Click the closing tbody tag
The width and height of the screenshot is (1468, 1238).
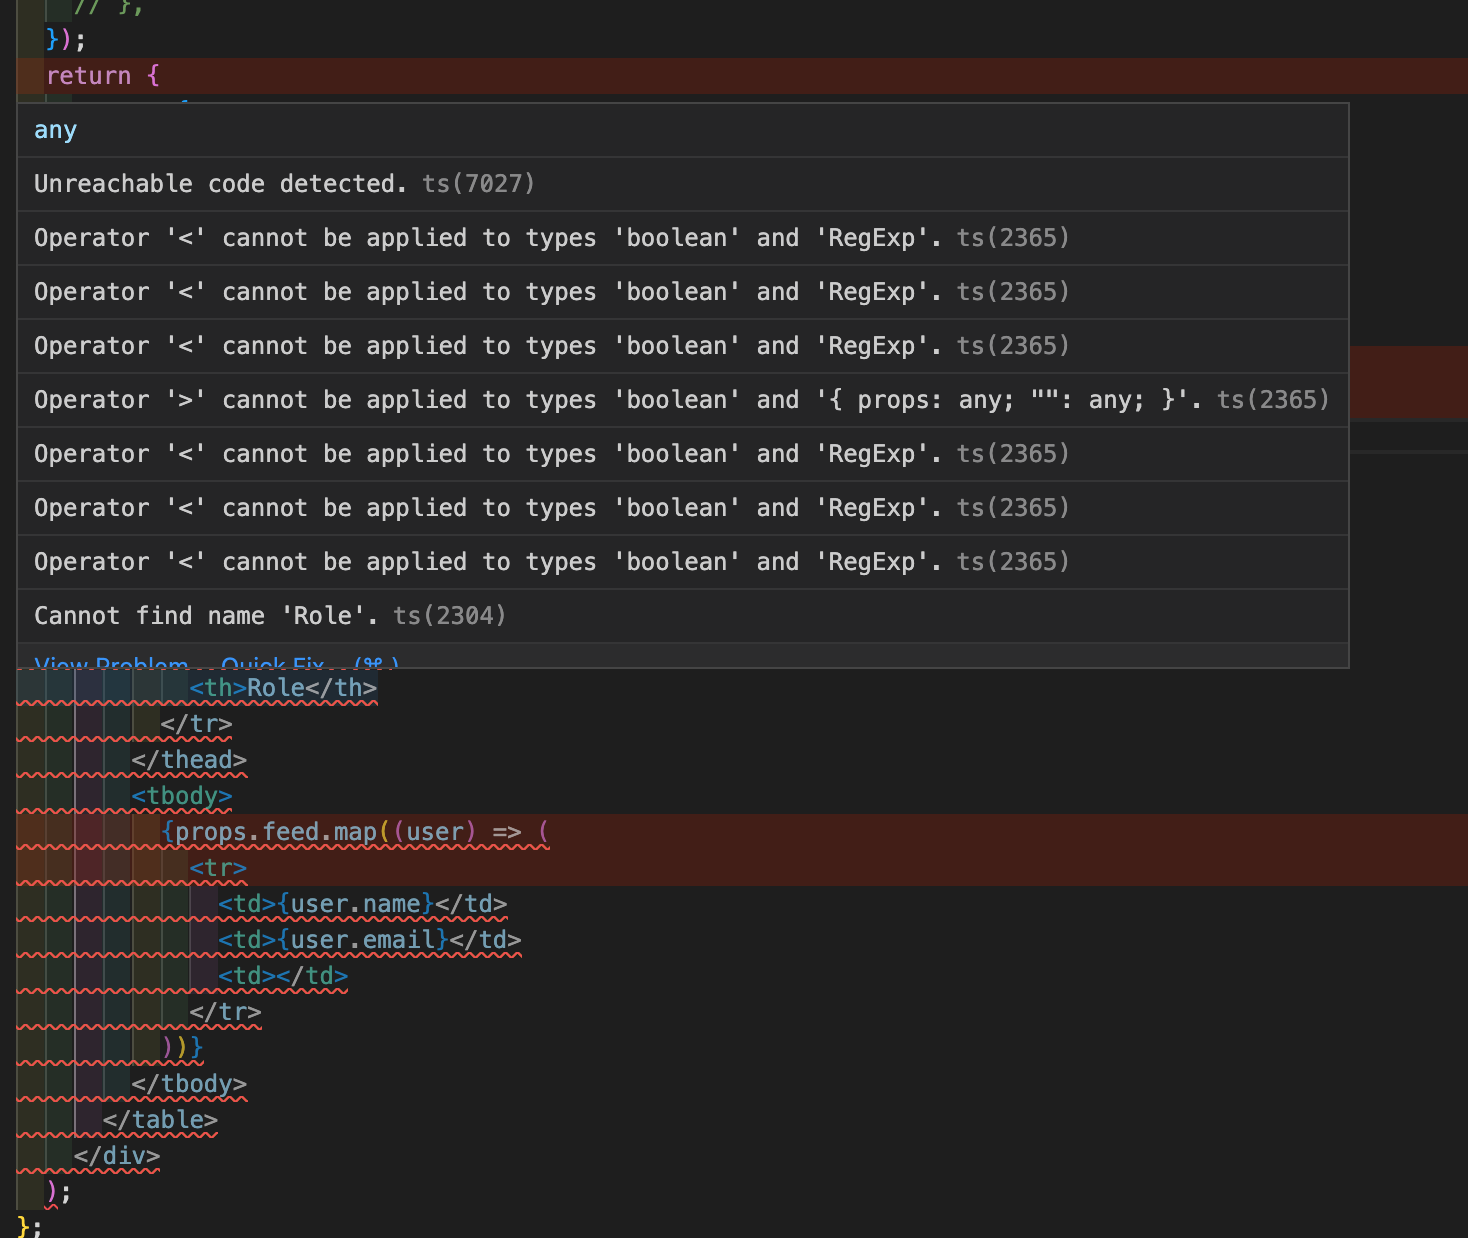(189, 1084)
